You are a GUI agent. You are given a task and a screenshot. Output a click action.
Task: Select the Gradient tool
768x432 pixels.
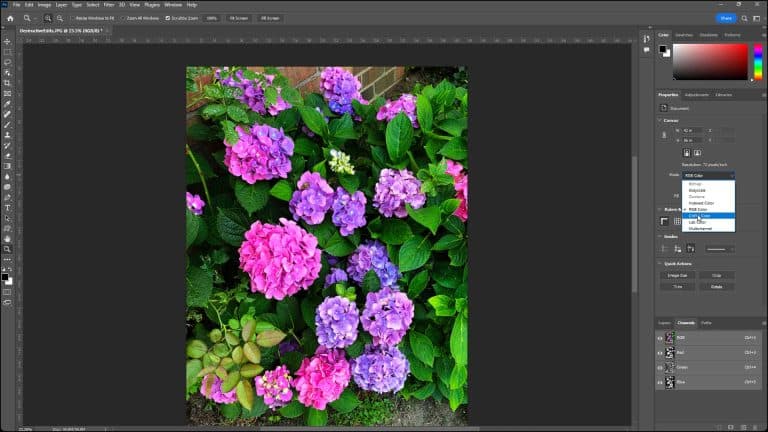pyautogui.click(x=7, y=166)
